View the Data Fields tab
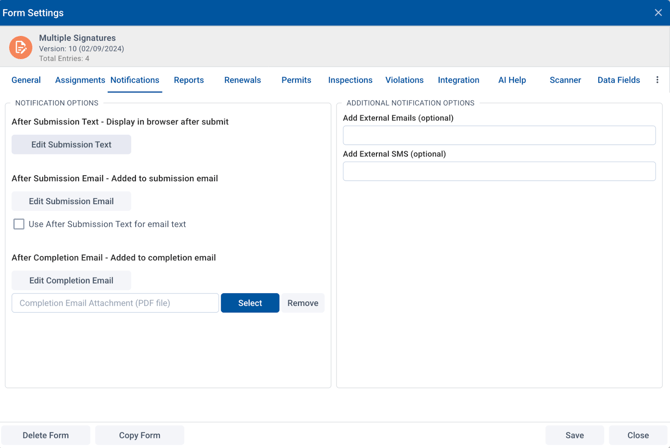 pos(618,80)
